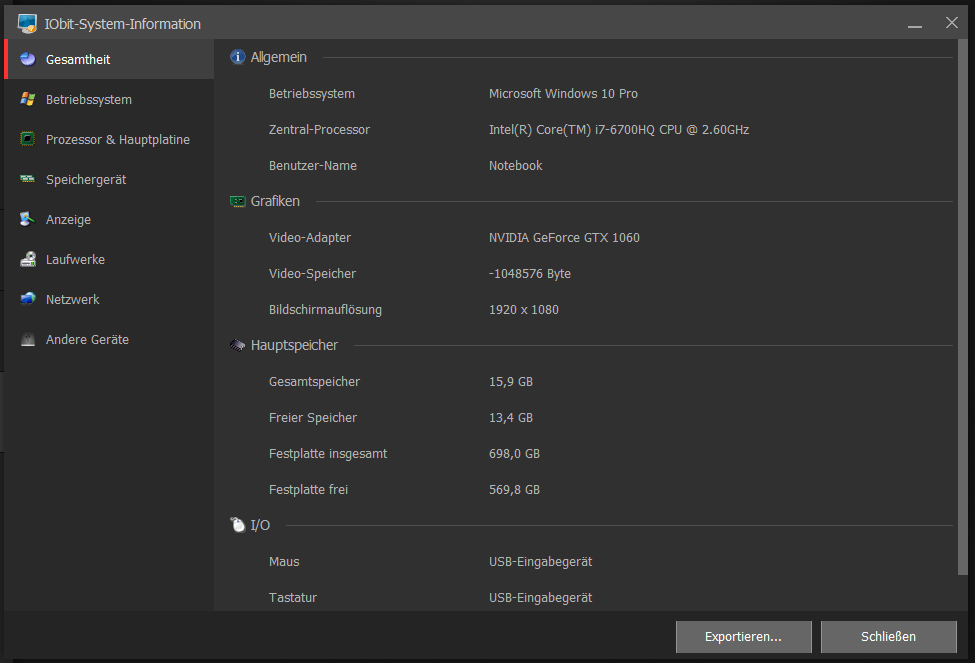The height and width of the screenshot is (663, 975).
Task: Click the Speichergerät memory module icon
Action: coord(28,179)
